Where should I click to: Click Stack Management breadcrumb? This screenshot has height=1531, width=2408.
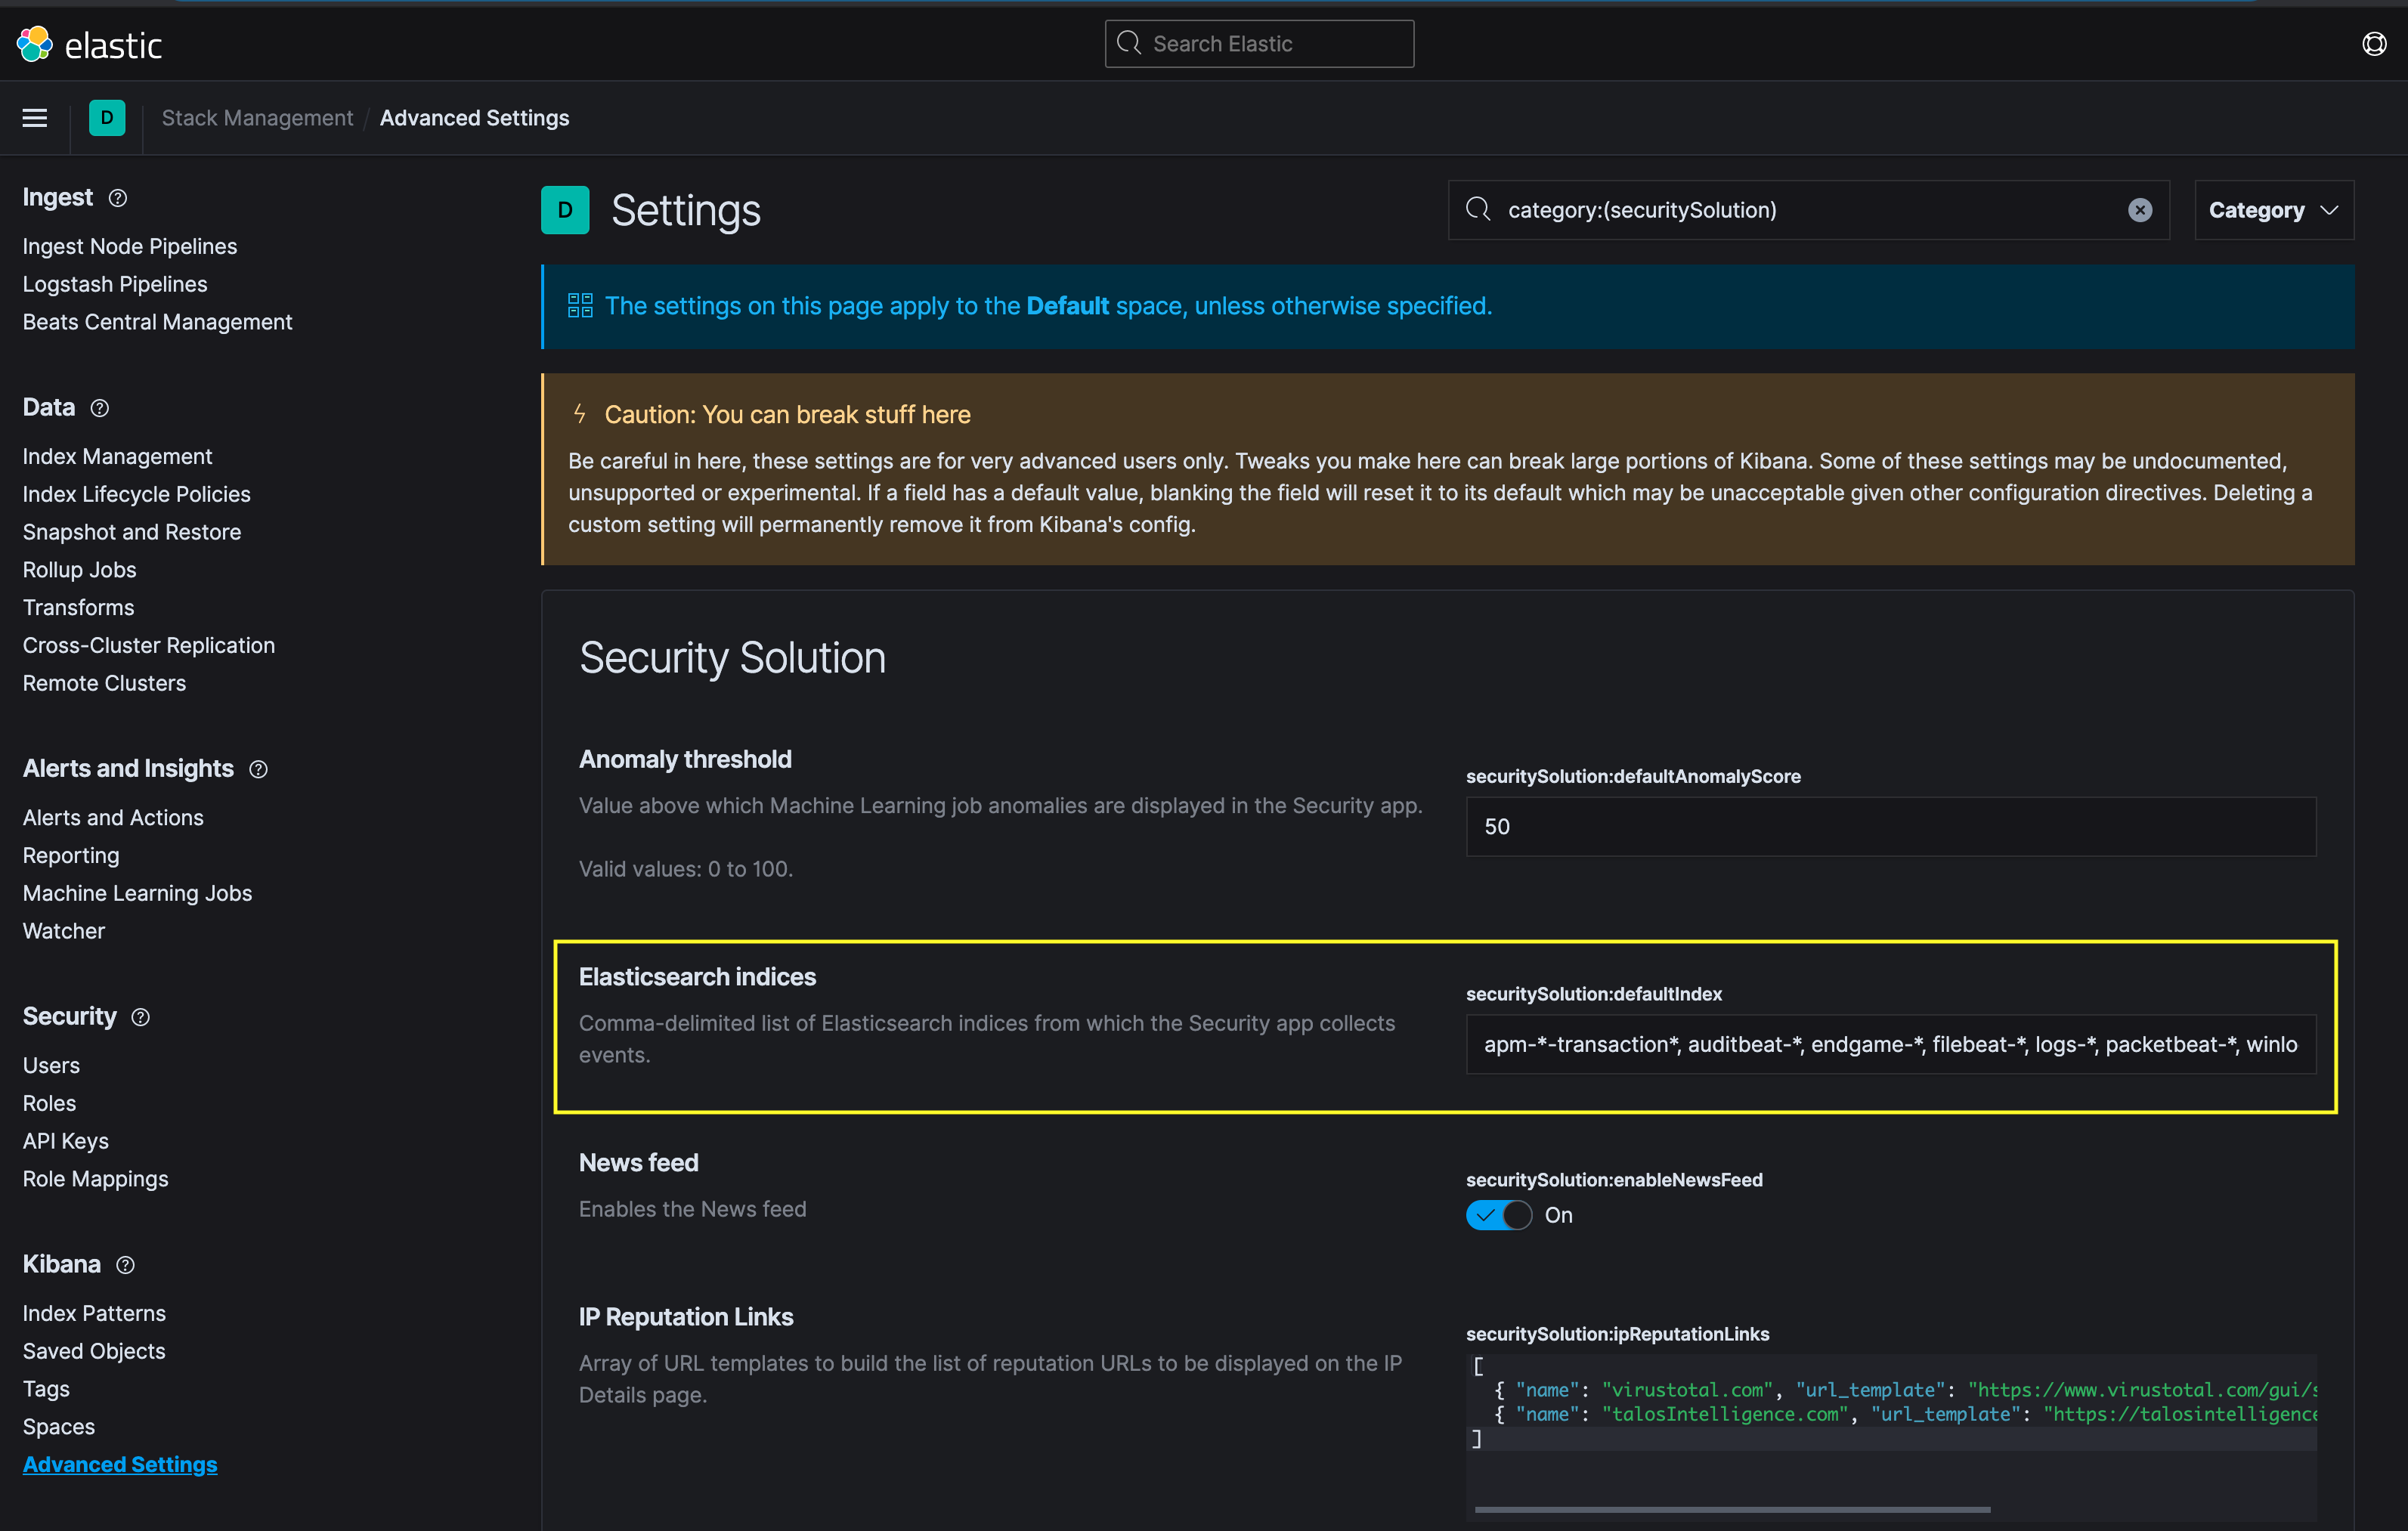click(257, 118)
